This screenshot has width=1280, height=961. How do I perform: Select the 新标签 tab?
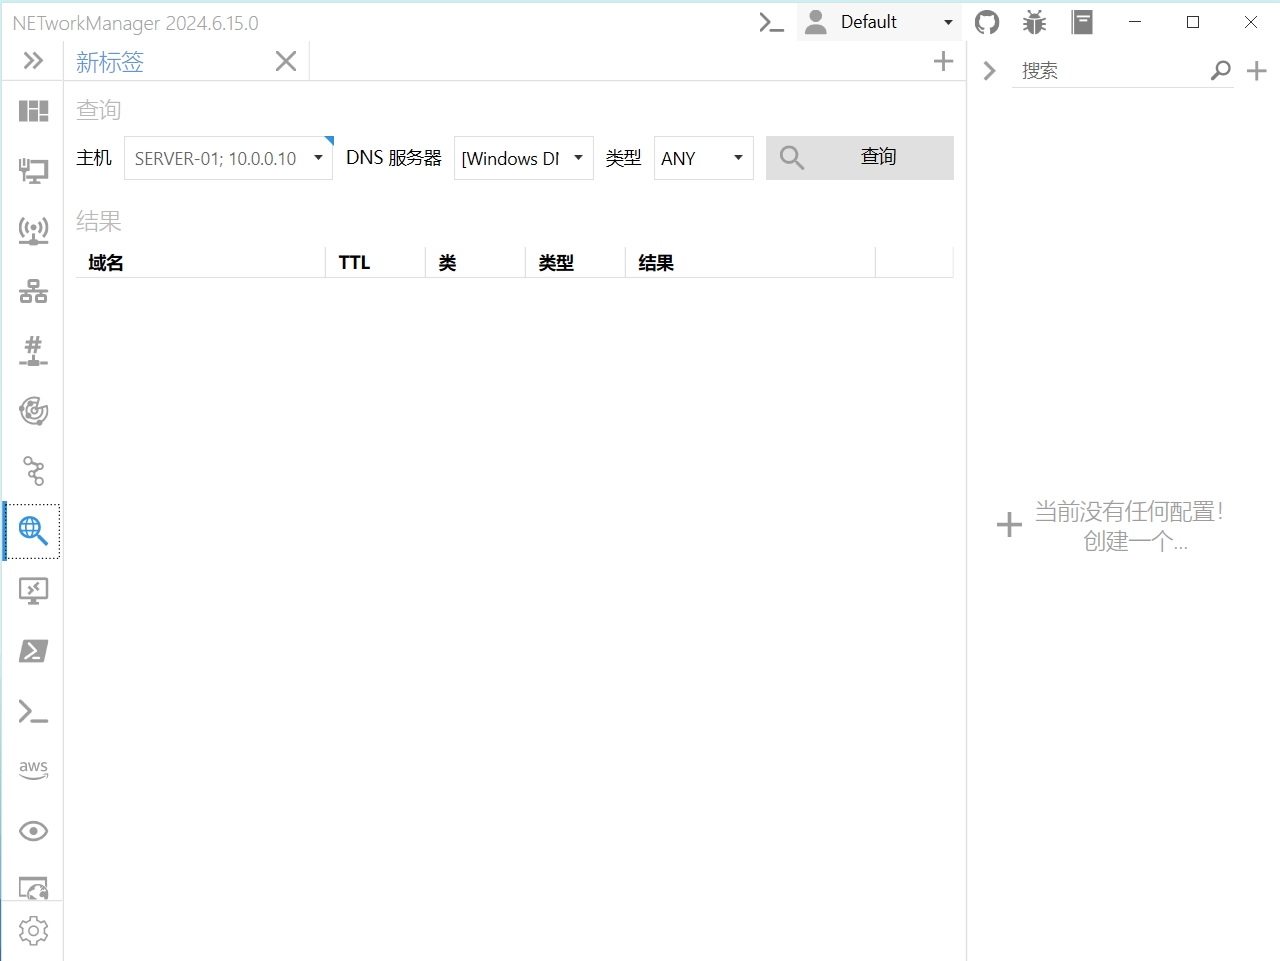tap(110, 62)
